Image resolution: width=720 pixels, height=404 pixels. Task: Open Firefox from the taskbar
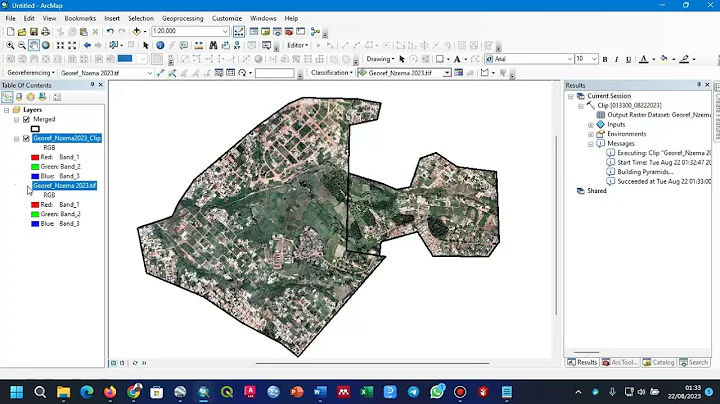click(x=110, y=392)
